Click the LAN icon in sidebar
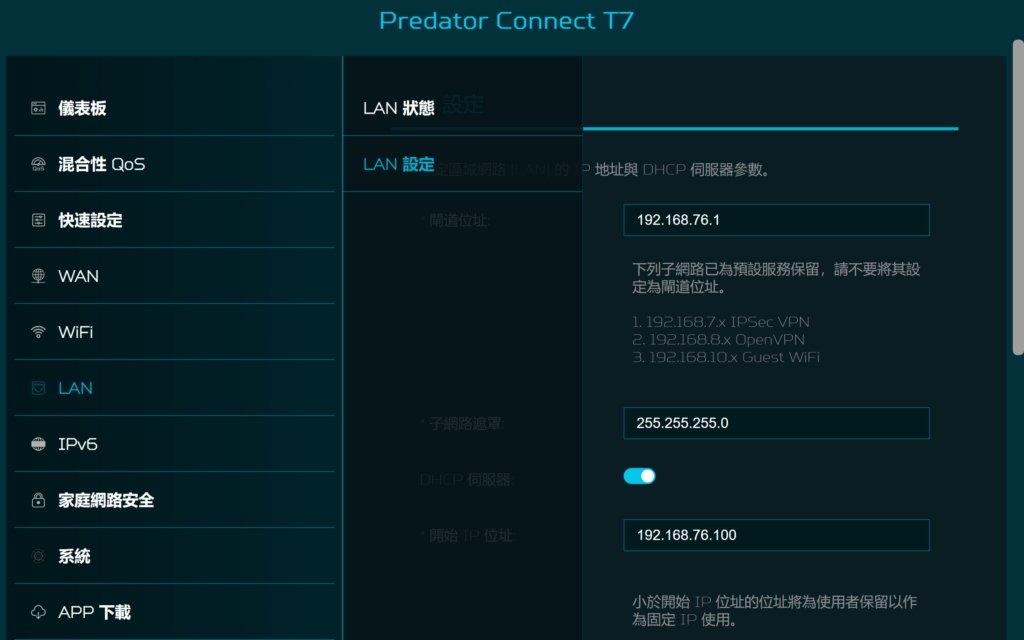Screen dimensions: 1024x640 39,388
